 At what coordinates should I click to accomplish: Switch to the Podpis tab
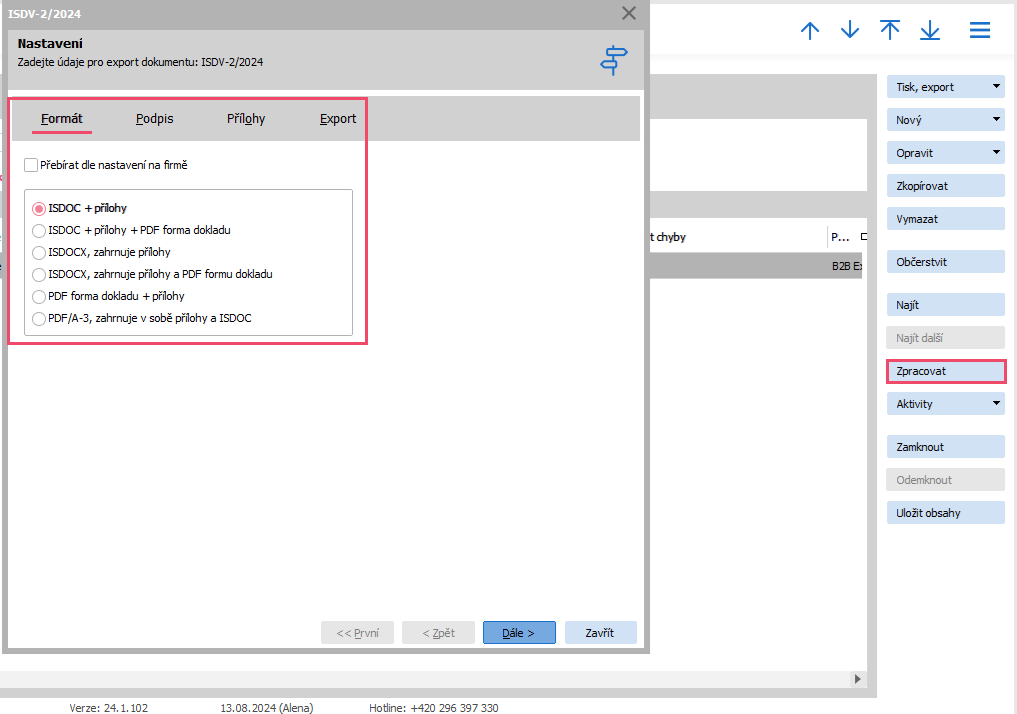pos(155,118)
